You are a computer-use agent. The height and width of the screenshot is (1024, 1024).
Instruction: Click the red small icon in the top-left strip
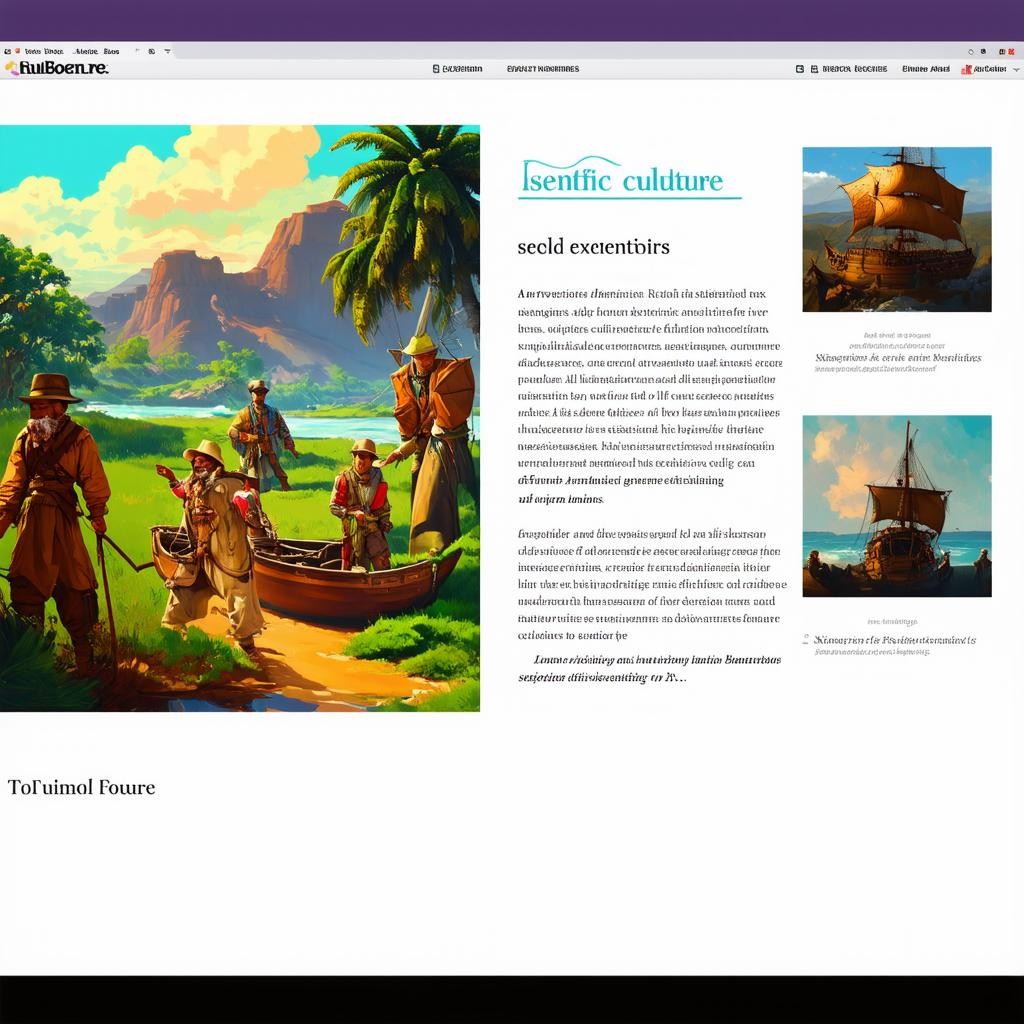tap(17, 51)
